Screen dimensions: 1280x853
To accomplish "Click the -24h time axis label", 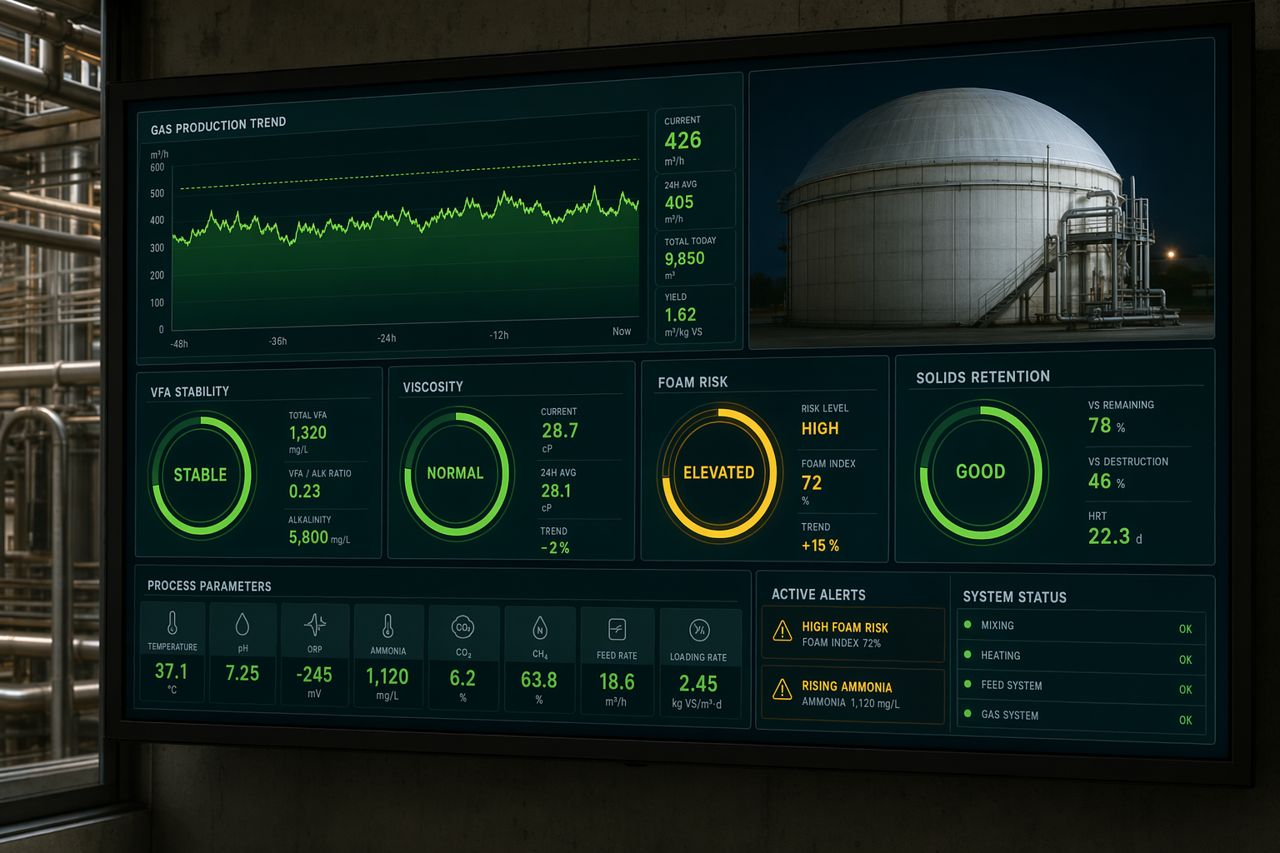I will click(387, 338).
